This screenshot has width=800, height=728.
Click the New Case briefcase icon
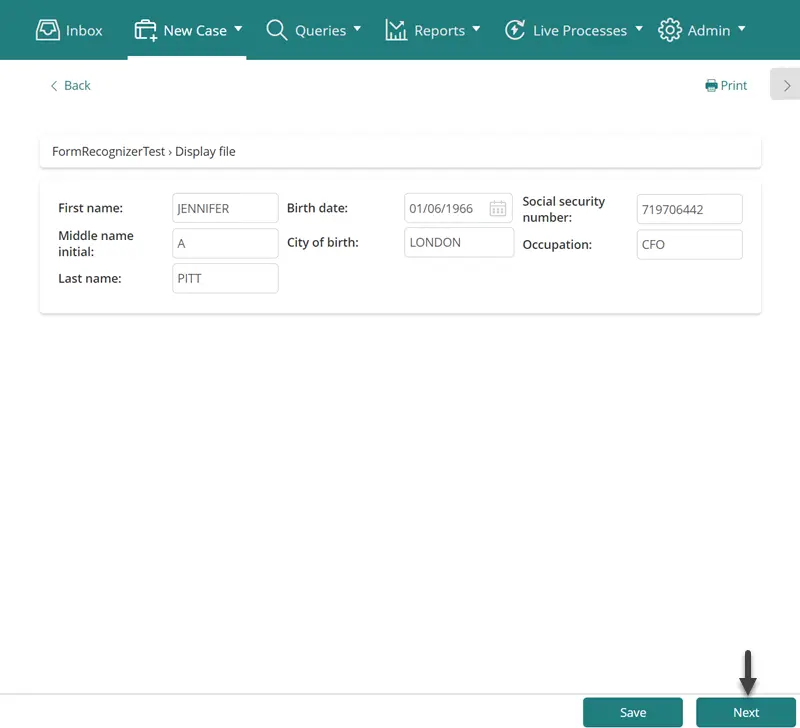(145, 30)
